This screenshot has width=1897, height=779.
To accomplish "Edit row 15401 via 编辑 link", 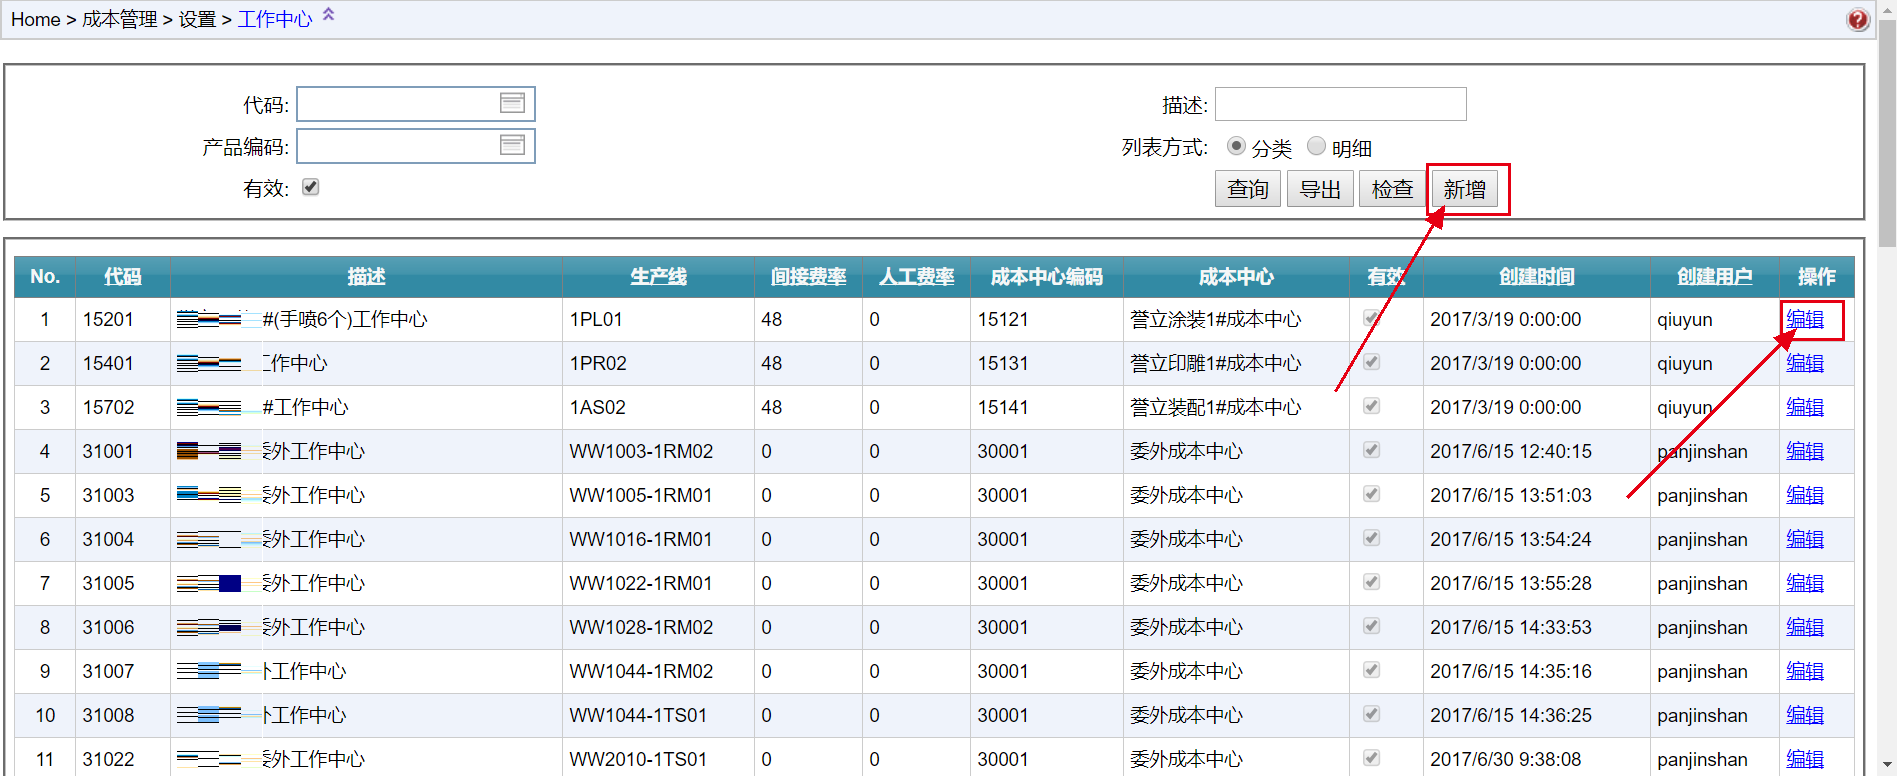I will [x=1805, y=363].
